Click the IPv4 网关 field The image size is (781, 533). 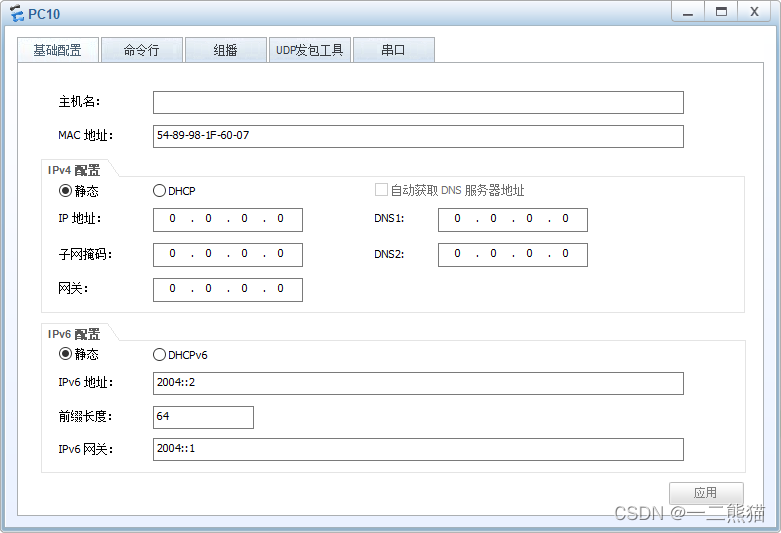click(228, 289)
